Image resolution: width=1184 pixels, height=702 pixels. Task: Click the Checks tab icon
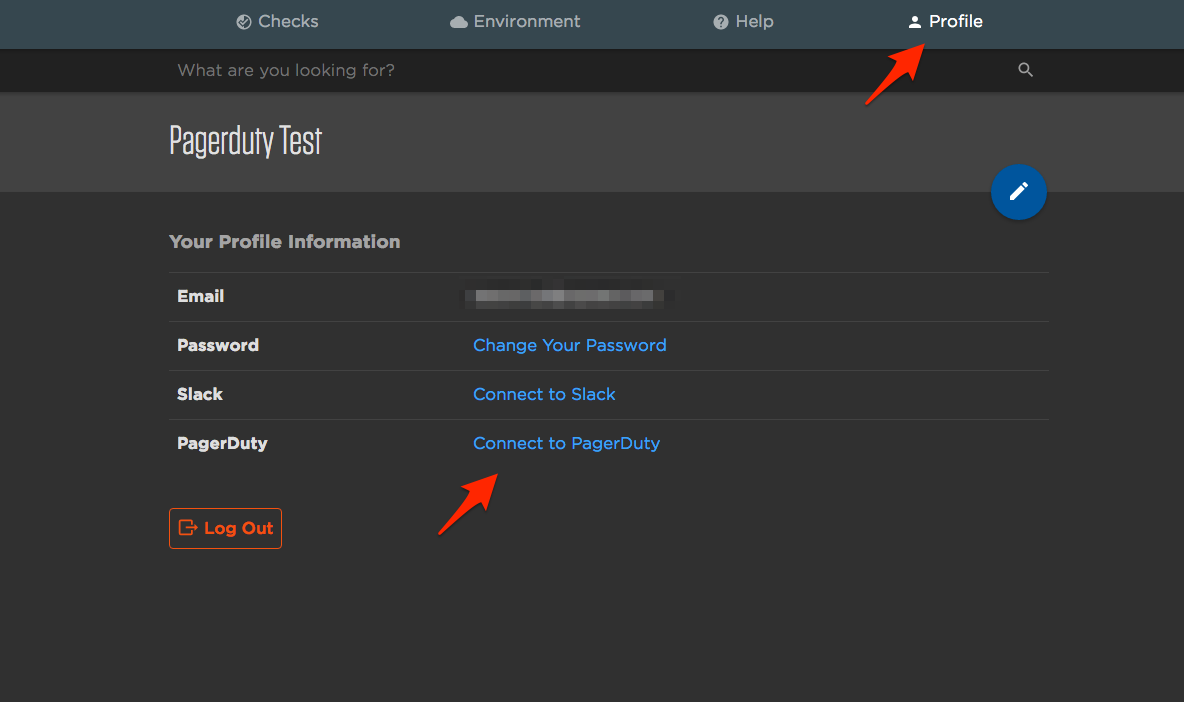coord(244,22)
